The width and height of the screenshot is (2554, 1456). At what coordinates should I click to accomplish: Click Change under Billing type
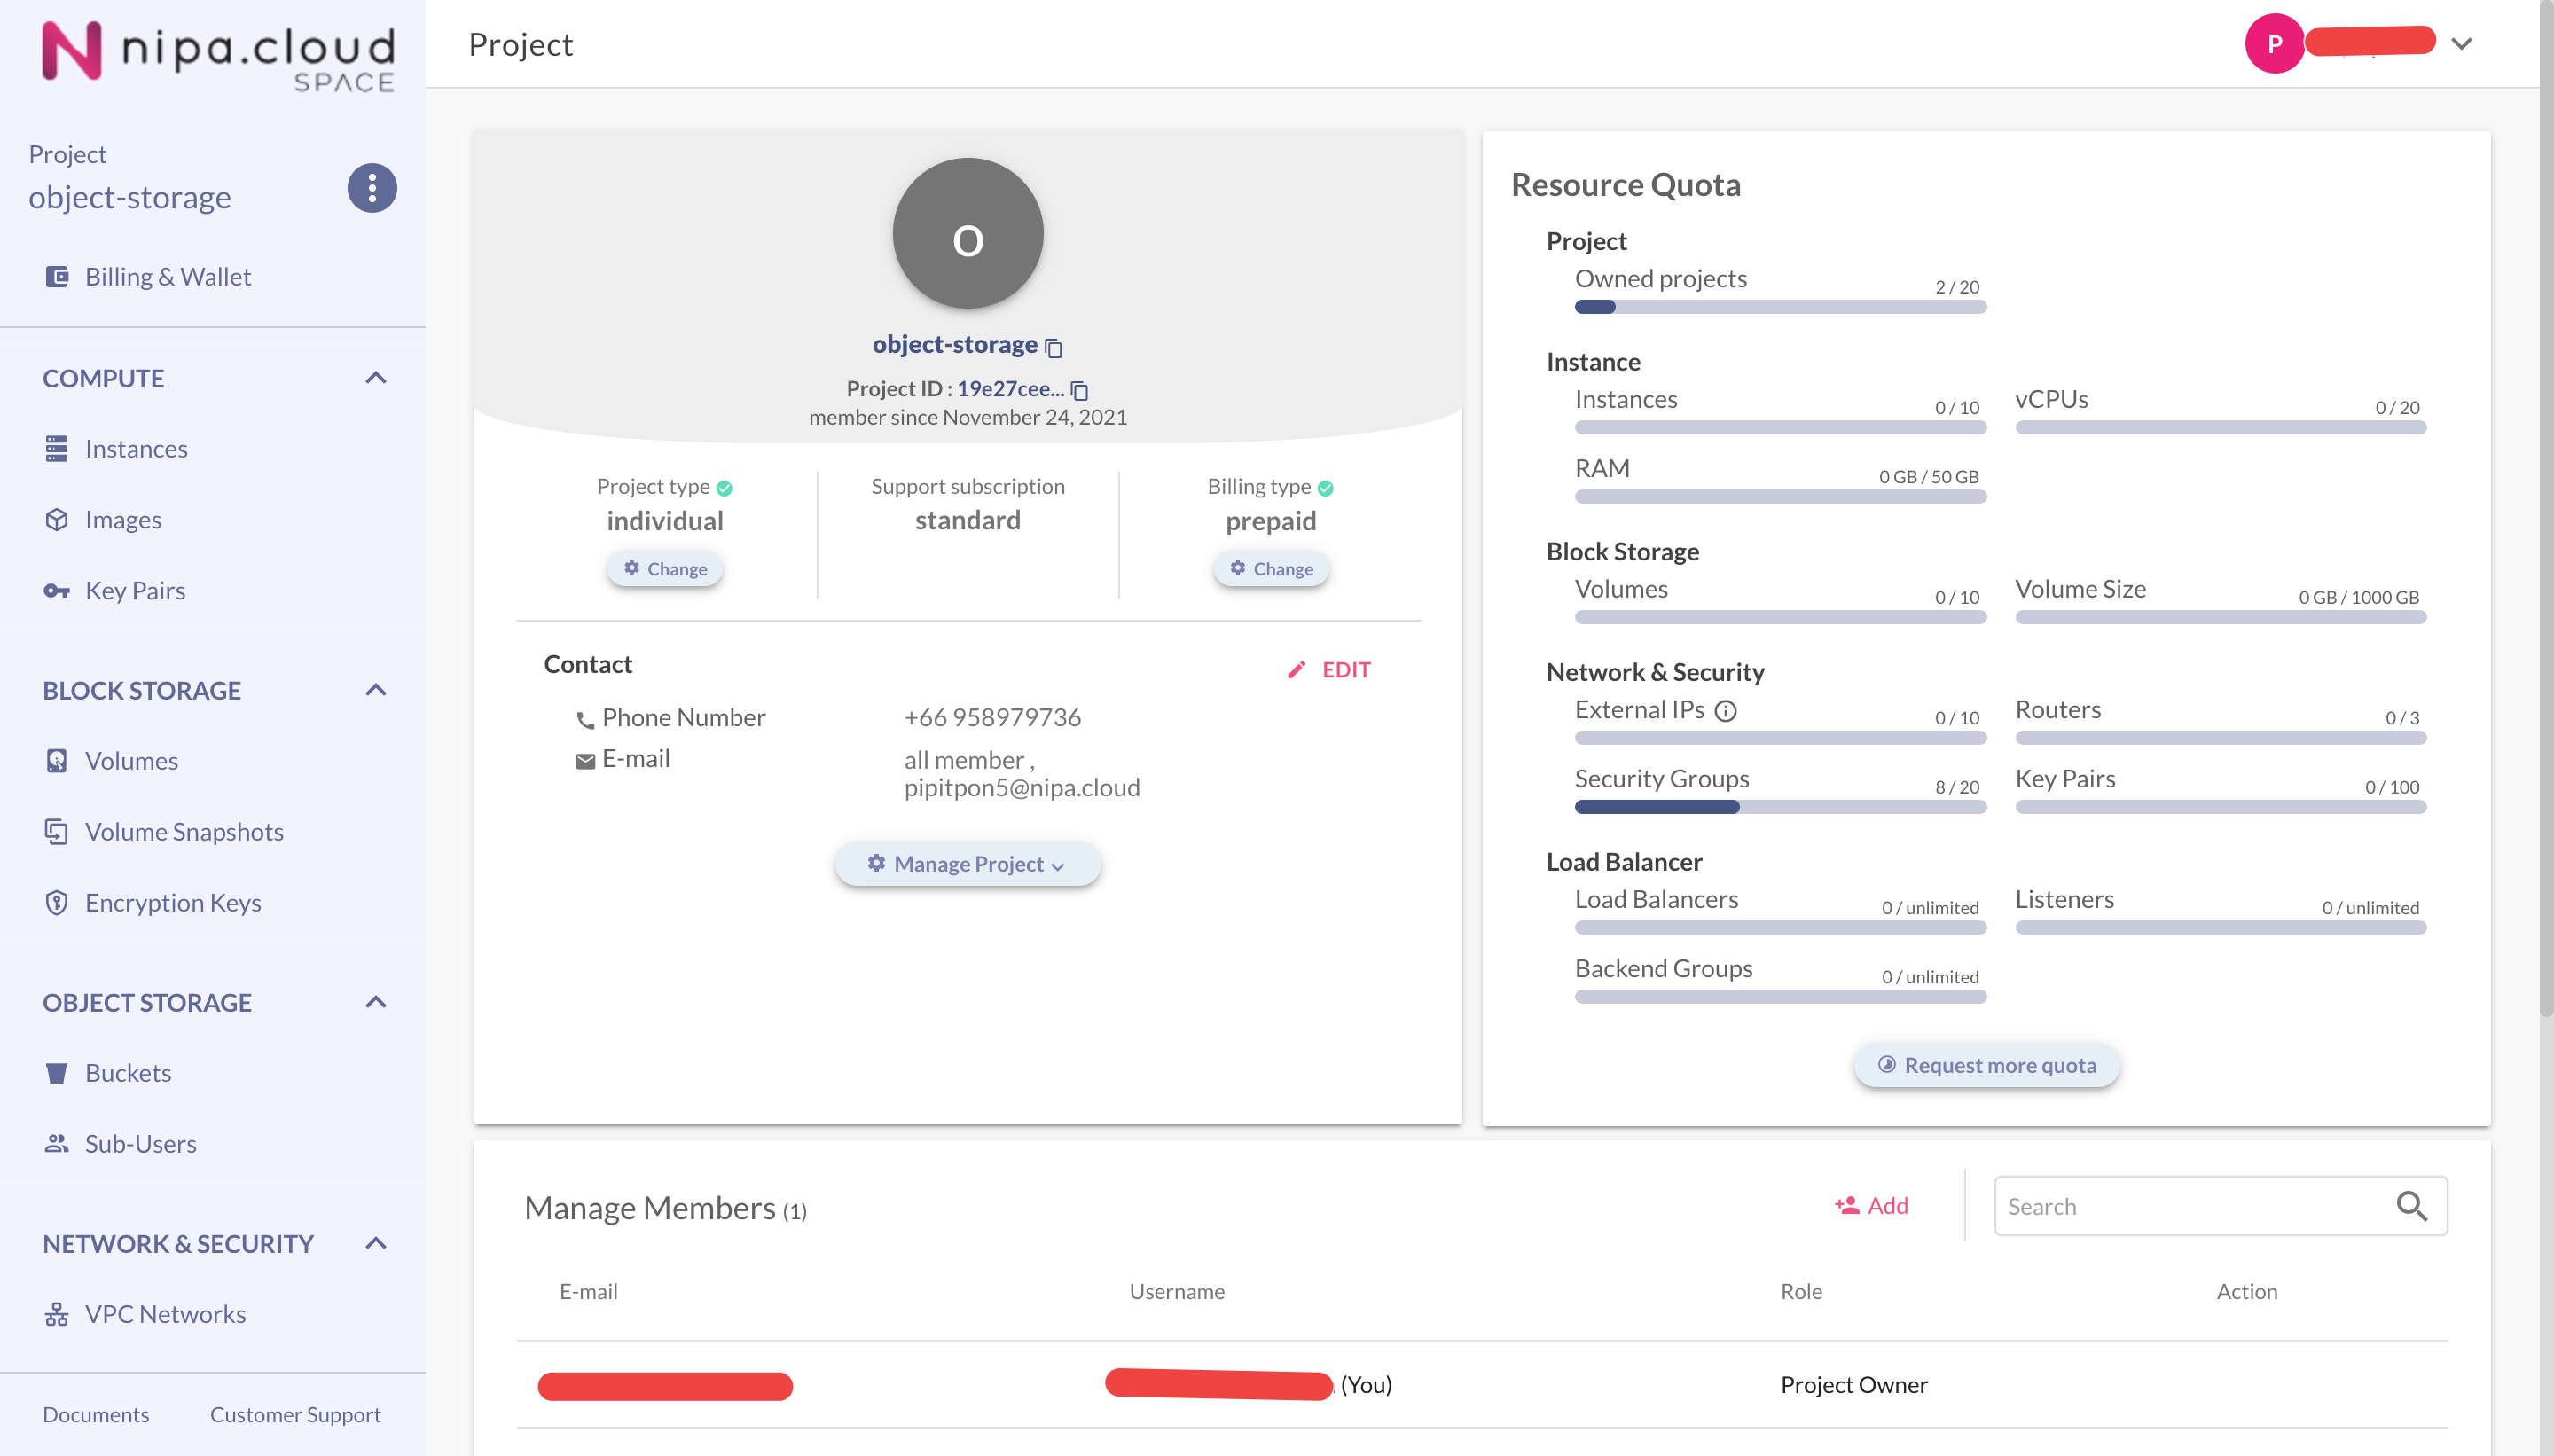(x=1270, y=569)
